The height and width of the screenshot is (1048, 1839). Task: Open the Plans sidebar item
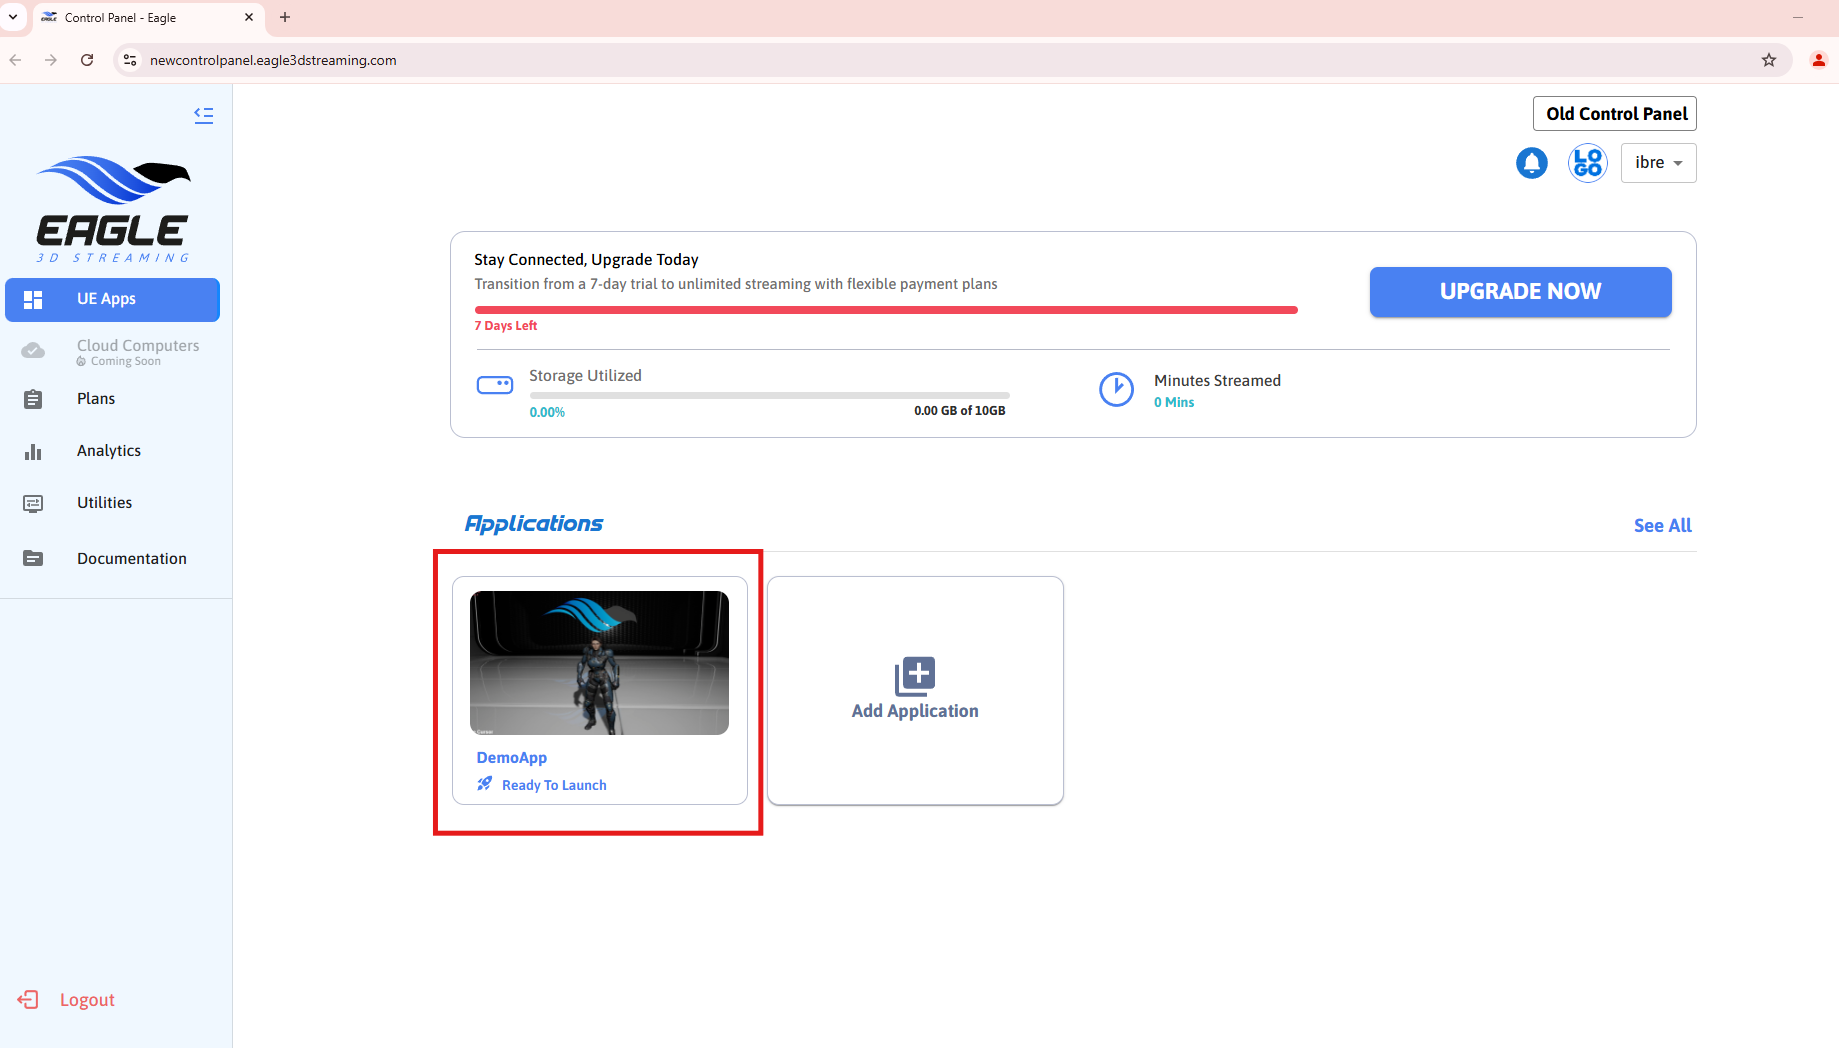[x=96, y=399]
